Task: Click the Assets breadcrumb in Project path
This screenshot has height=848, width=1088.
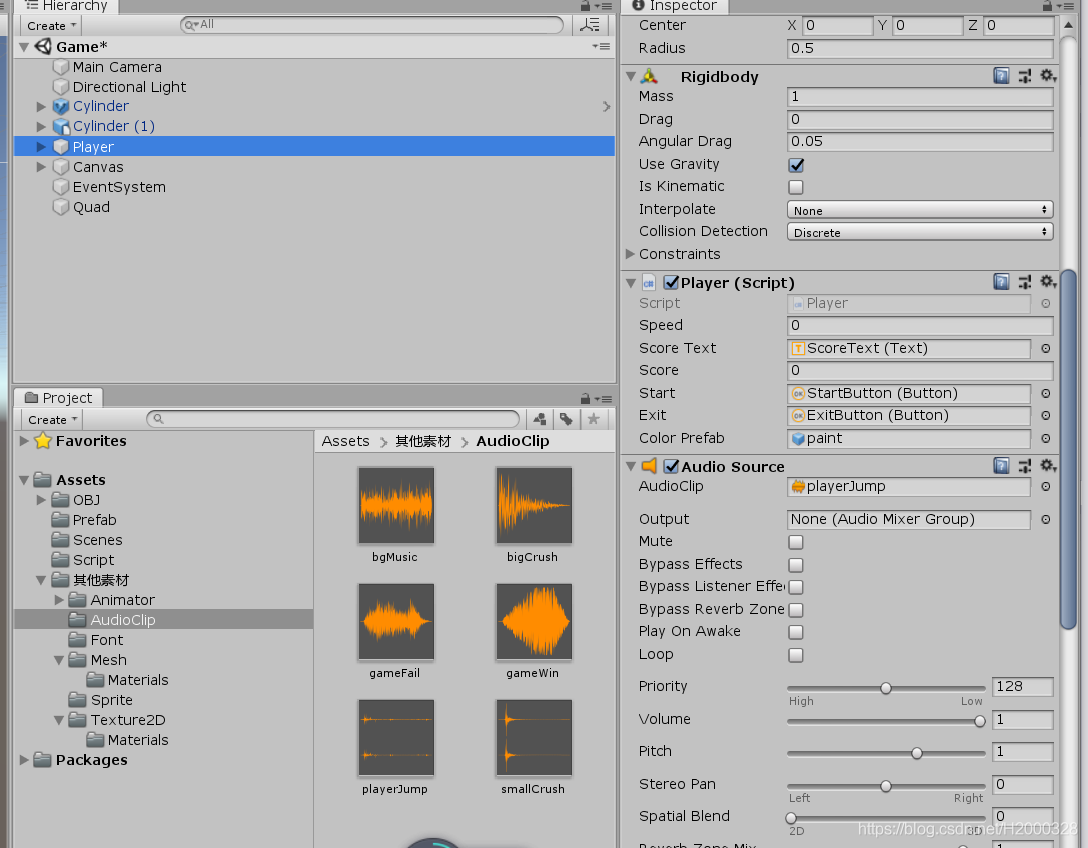Action: point(346,441)
